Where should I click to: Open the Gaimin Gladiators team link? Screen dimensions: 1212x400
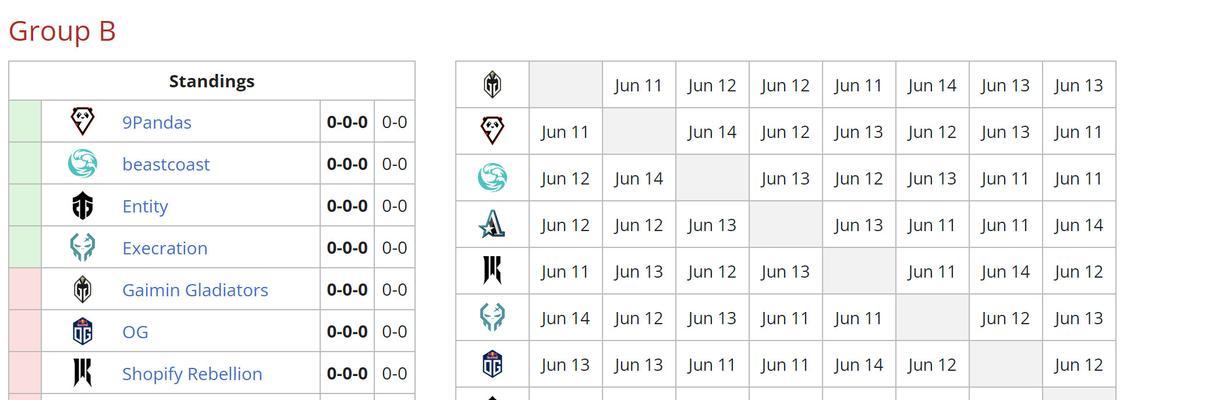[x=195, y=290]
